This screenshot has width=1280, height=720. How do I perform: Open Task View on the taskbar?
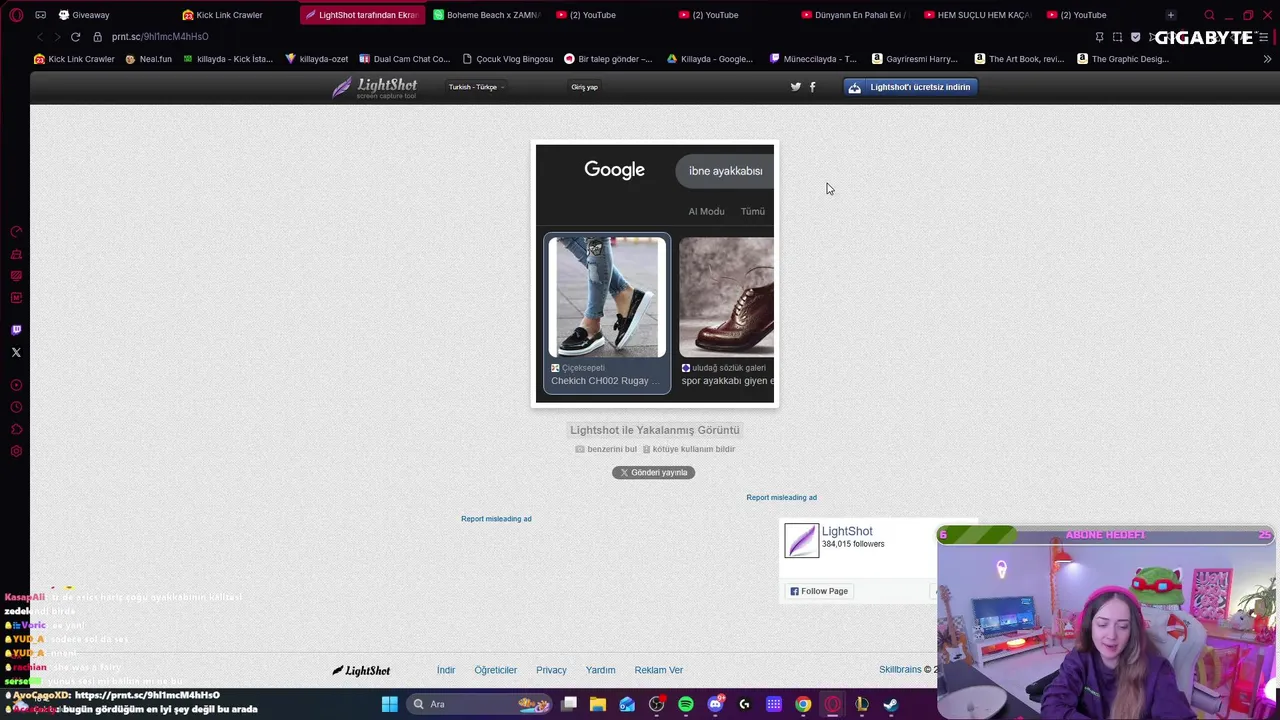pyautogui.click(x=569, y=704)
